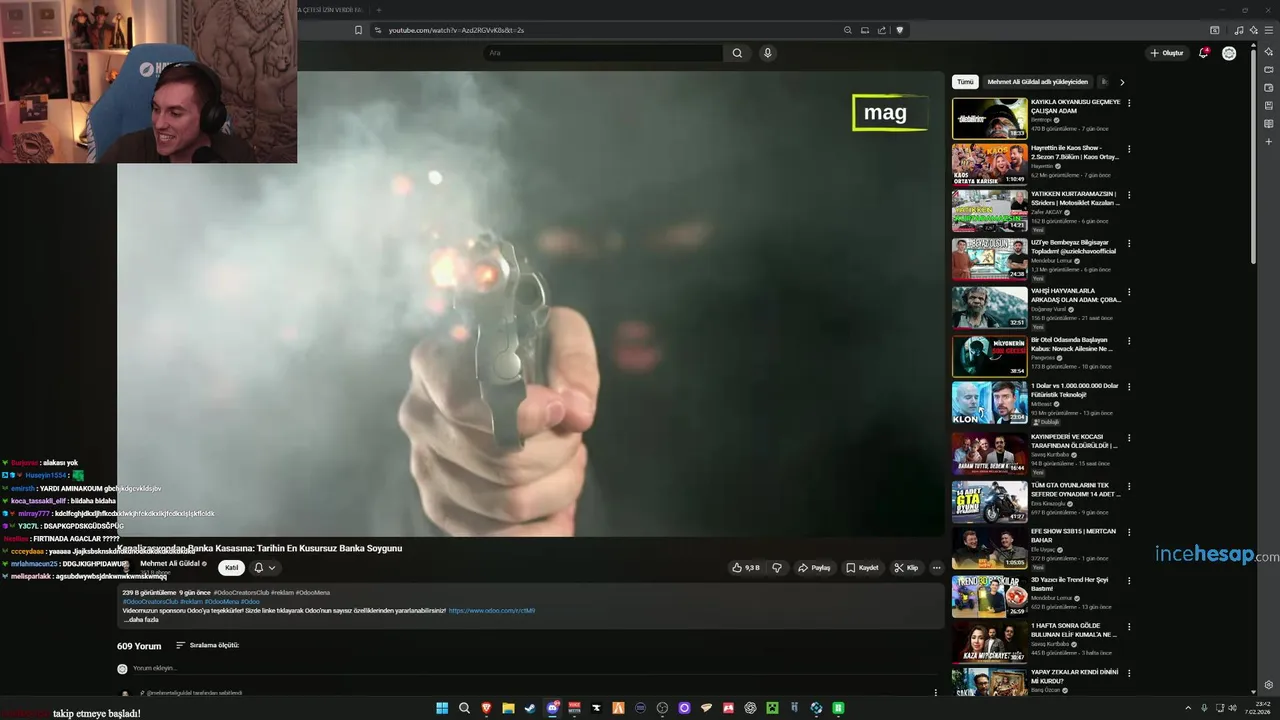Open notification bell dropdown next to Katıl
This screenshot has width=1280, height=720.
tap(264, 567)
